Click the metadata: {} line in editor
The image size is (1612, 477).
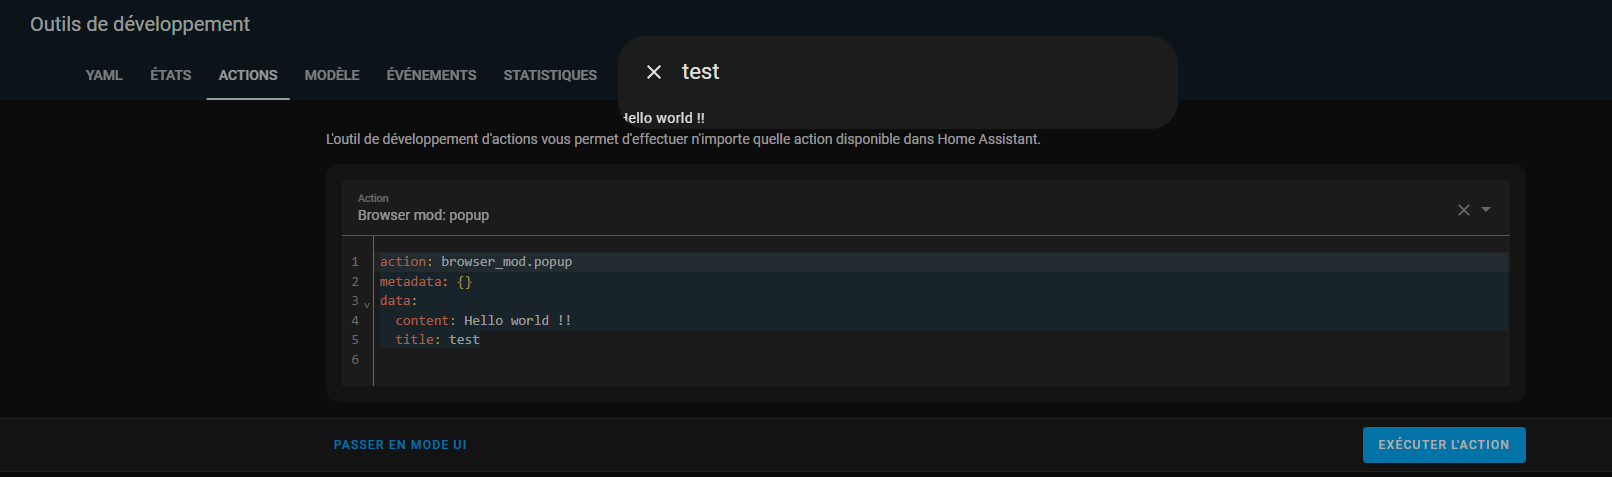pos(426,282)
